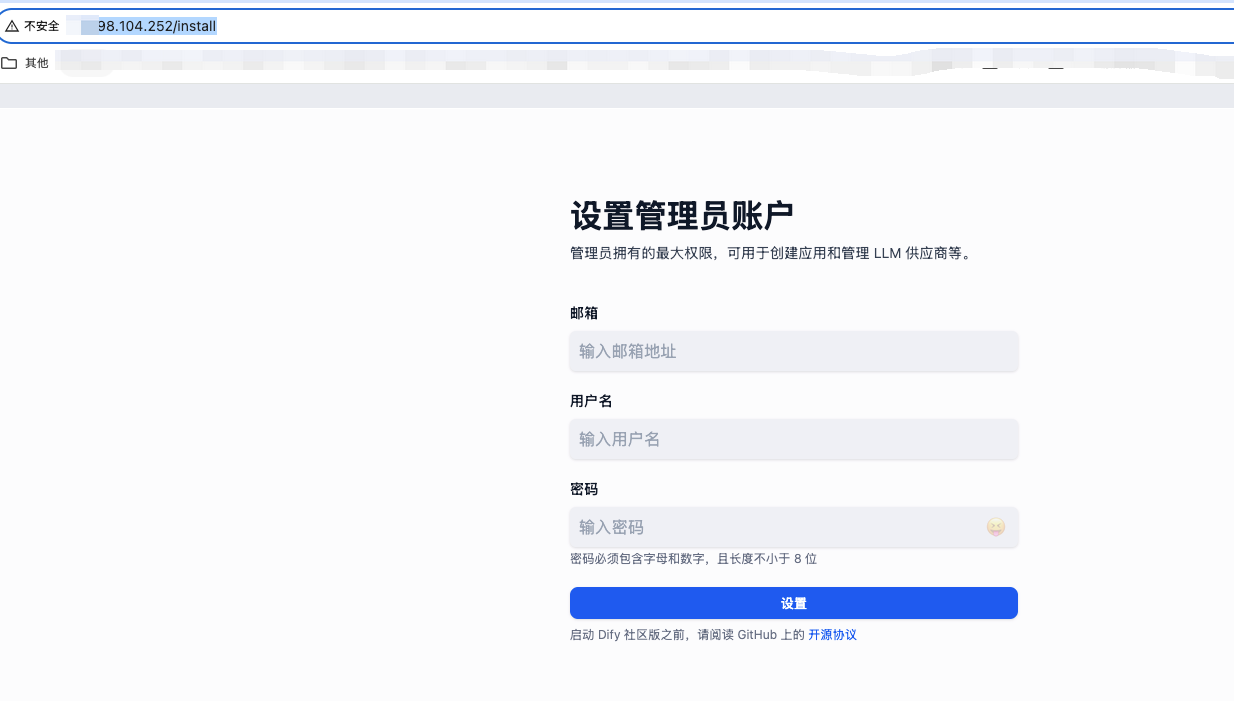Click the administrator permissions description text
This screenshot has width=1234, height=701.
click(x=771, y=253)
